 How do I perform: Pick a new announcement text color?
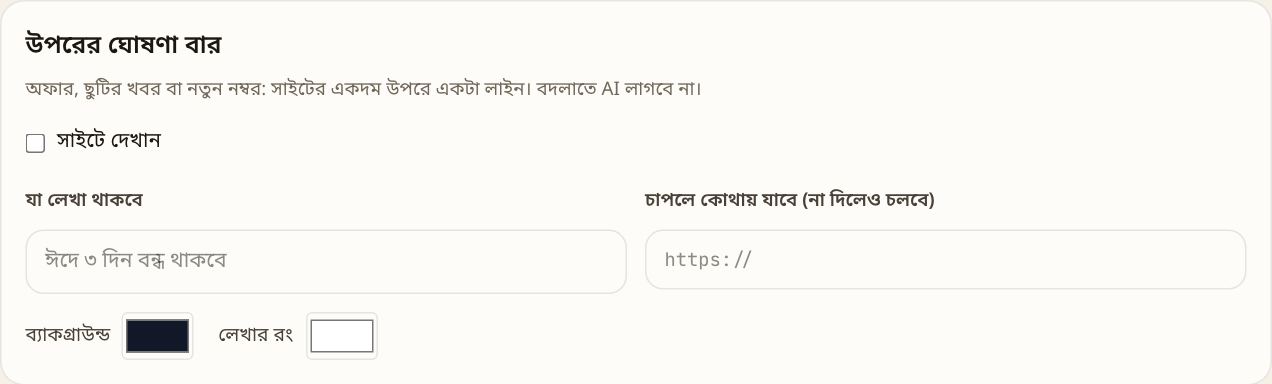click(342, 336)
